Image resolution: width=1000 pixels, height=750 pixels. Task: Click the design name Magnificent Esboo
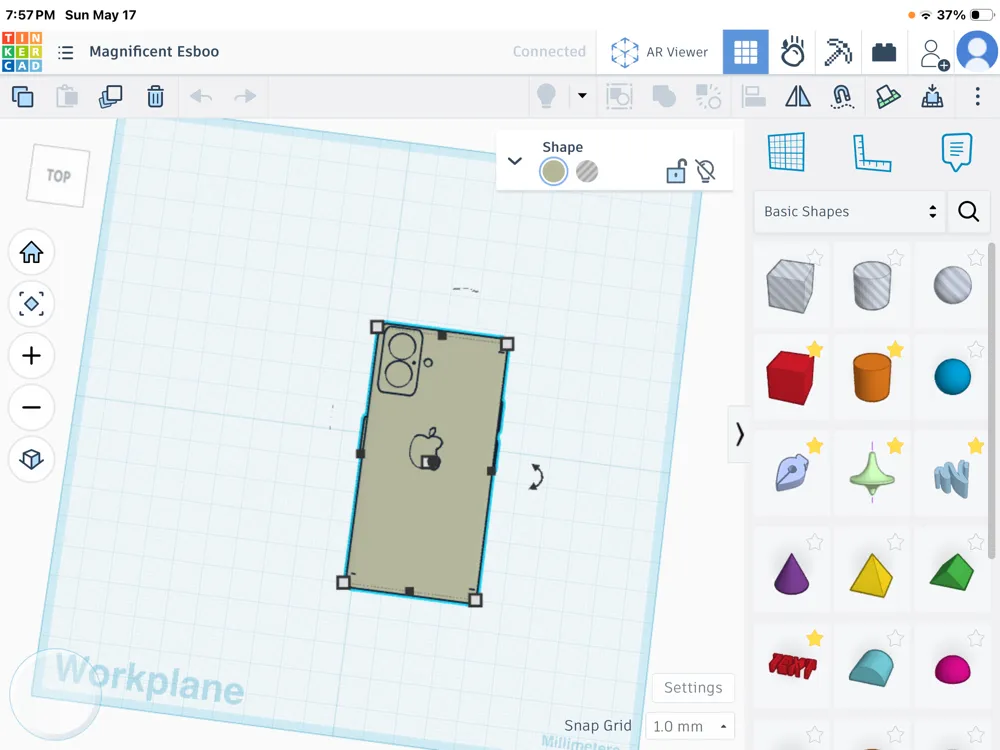coord(154,52)
